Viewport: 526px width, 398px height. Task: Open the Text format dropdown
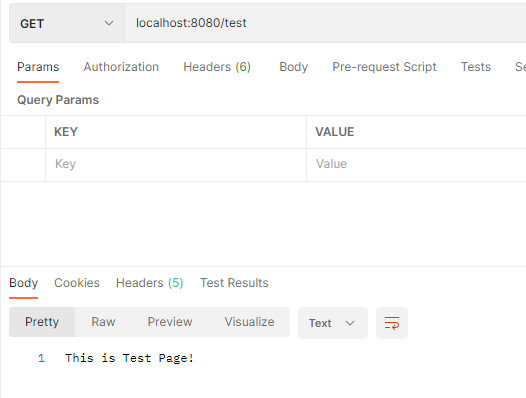point(332,323)
